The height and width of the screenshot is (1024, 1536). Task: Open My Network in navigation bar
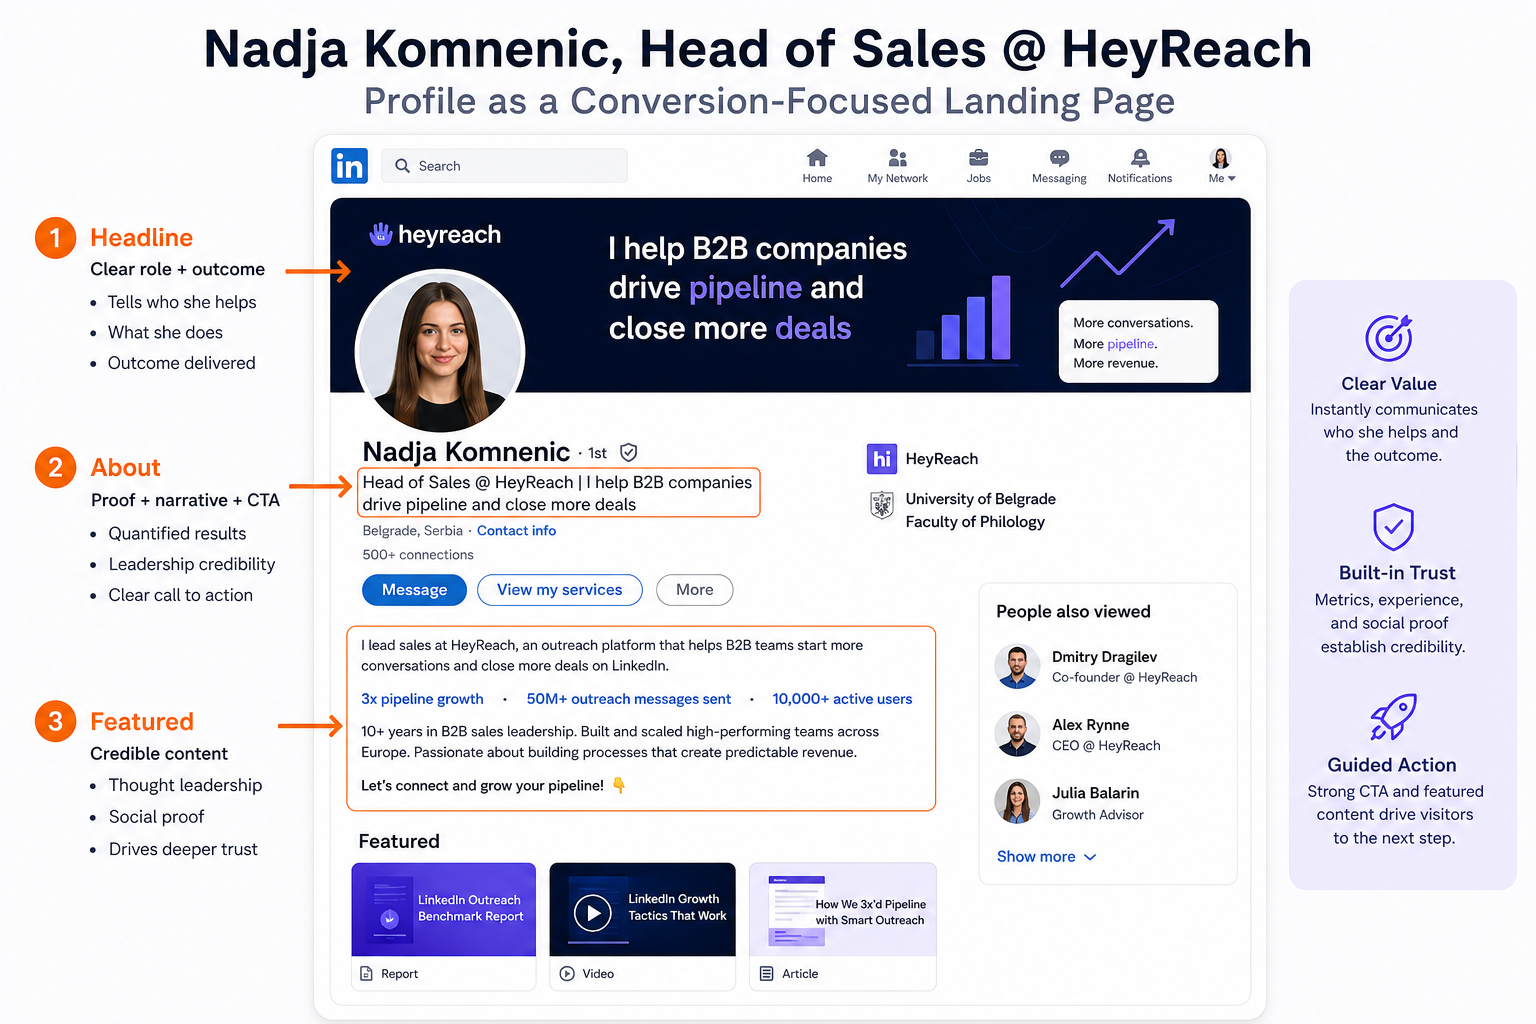tap(897, 166)
